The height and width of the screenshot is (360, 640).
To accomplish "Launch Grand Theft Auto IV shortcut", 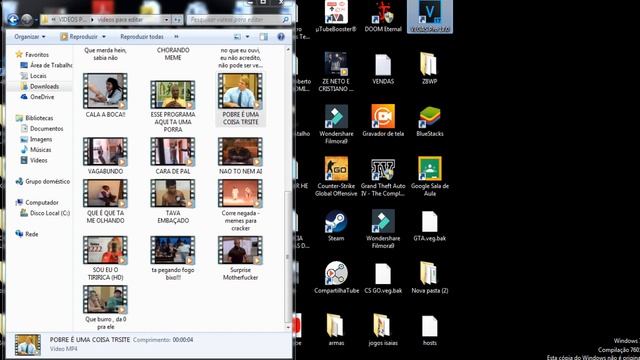I will coord(383,177).
